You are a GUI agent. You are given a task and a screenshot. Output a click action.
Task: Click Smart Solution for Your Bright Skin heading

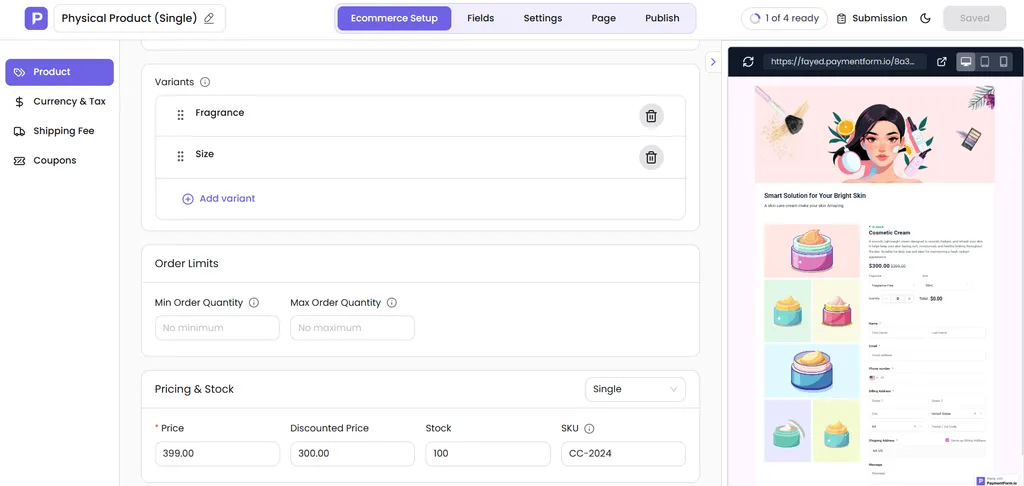coord(815,195)
